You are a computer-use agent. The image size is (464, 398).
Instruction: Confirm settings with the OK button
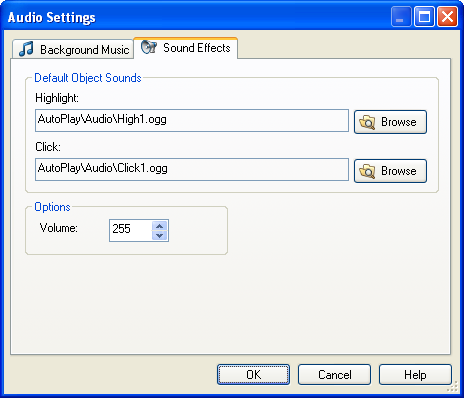tap(253, 375)
